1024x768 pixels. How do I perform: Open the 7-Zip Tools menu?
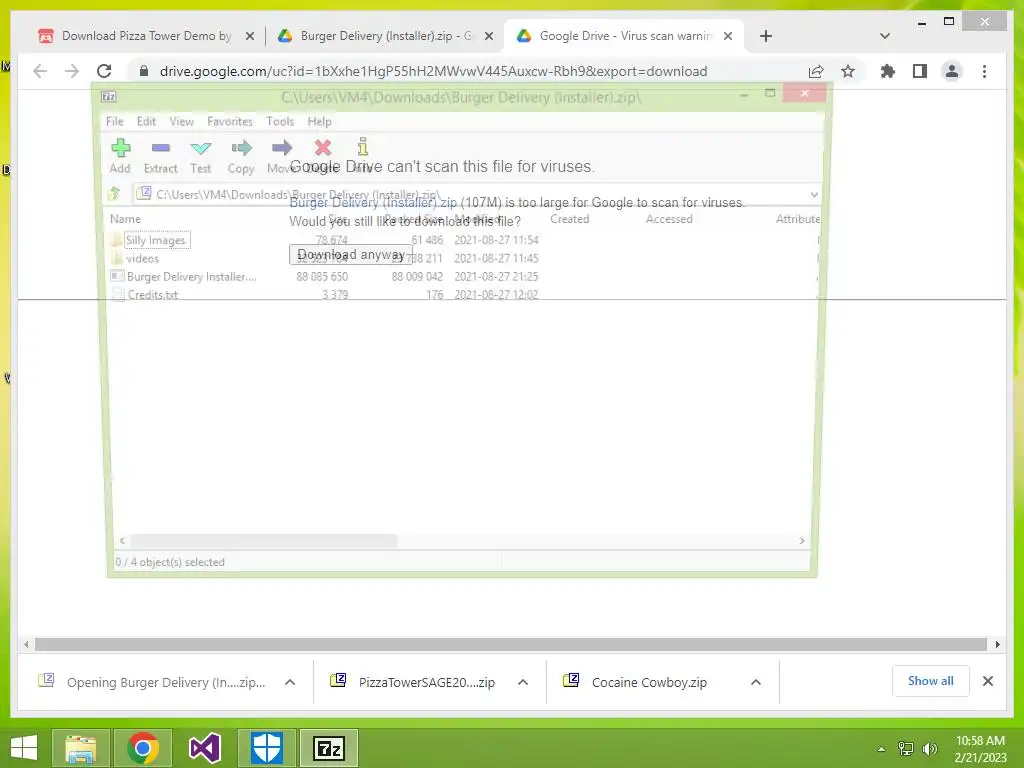pyautogui.click(x=280, y=121)
